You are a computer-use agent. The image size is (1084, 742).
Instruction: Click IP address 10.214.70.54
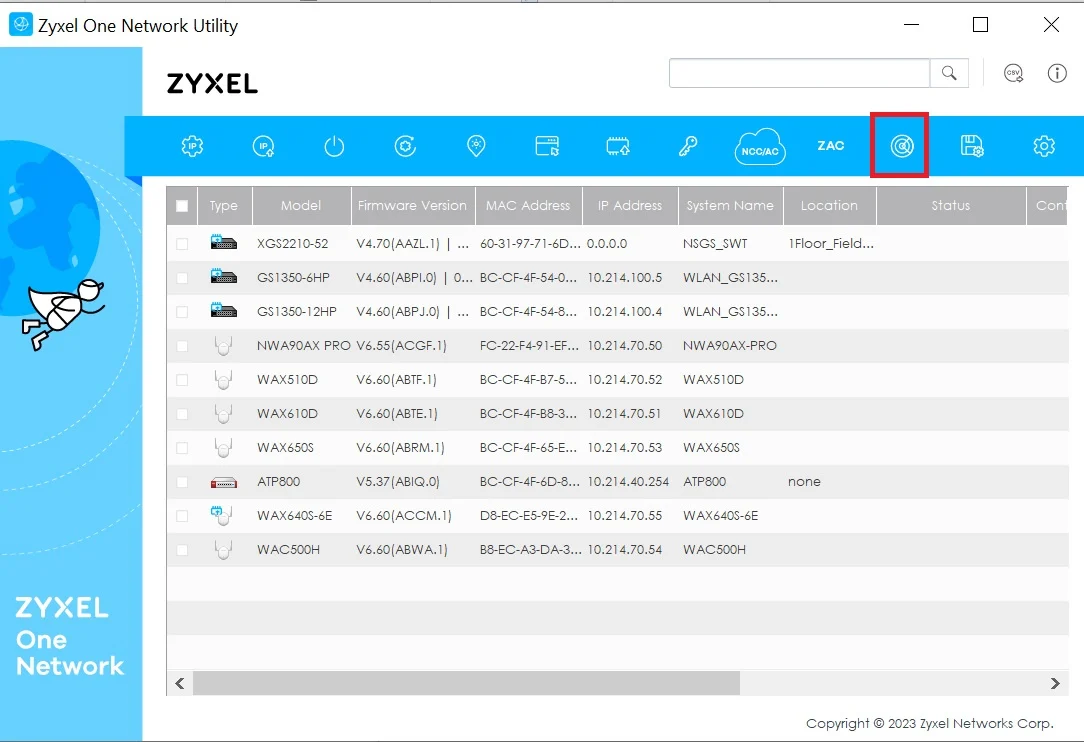[x=624, y=550]
